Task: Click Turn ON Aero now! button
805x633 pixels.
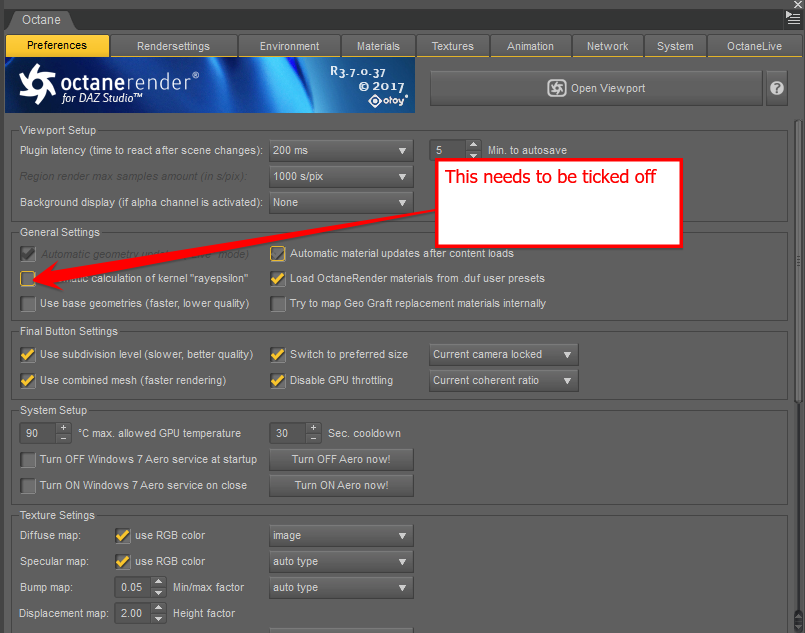Action: pyautogui.click(x=341, y=485)
